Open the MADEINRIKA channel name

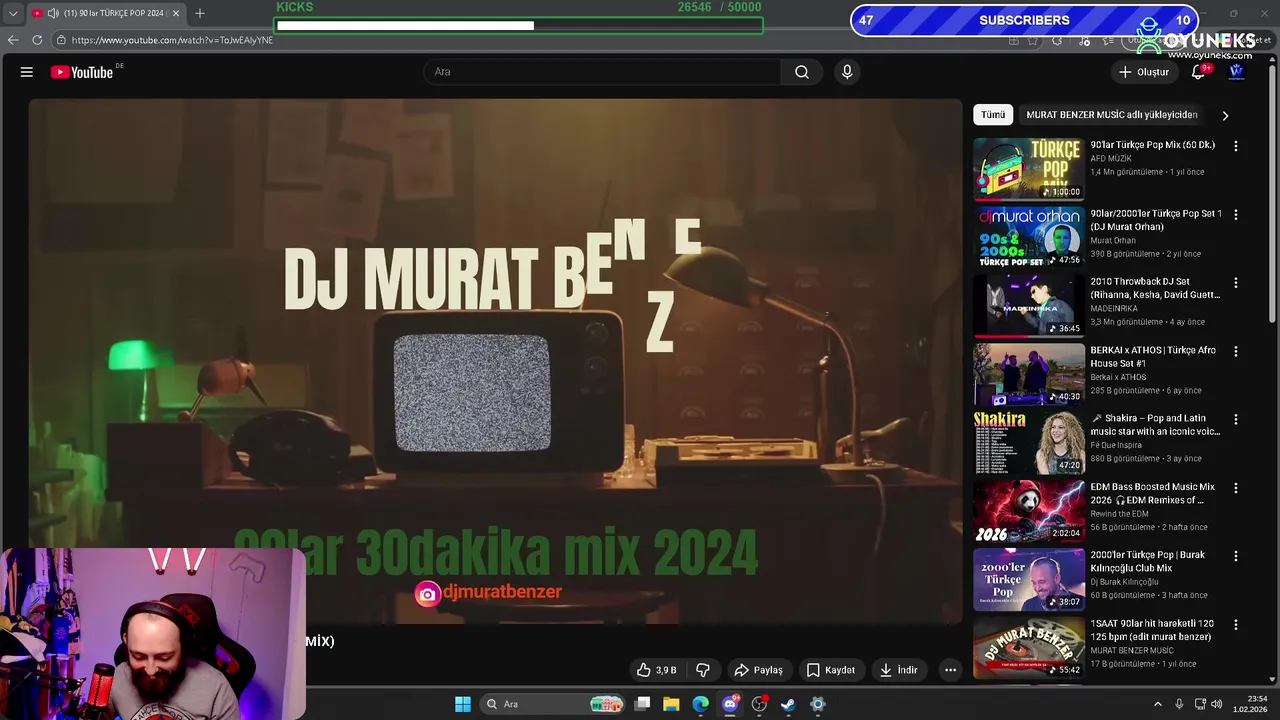pos(1114,309)
